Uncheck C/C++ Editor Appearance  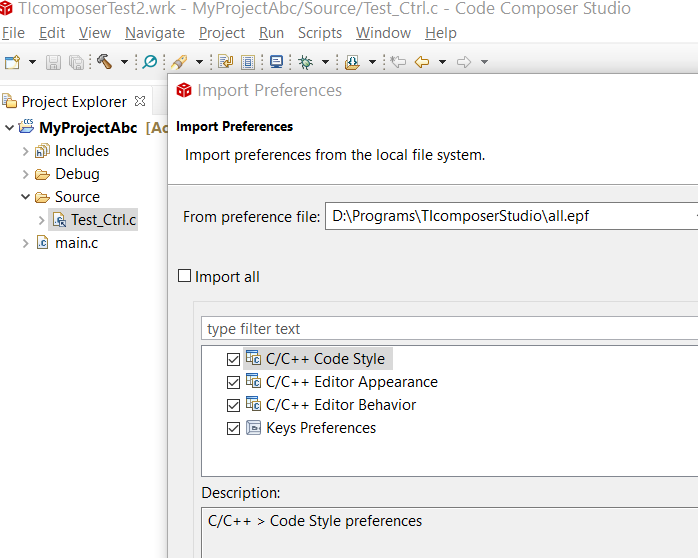tap(234, 382)
